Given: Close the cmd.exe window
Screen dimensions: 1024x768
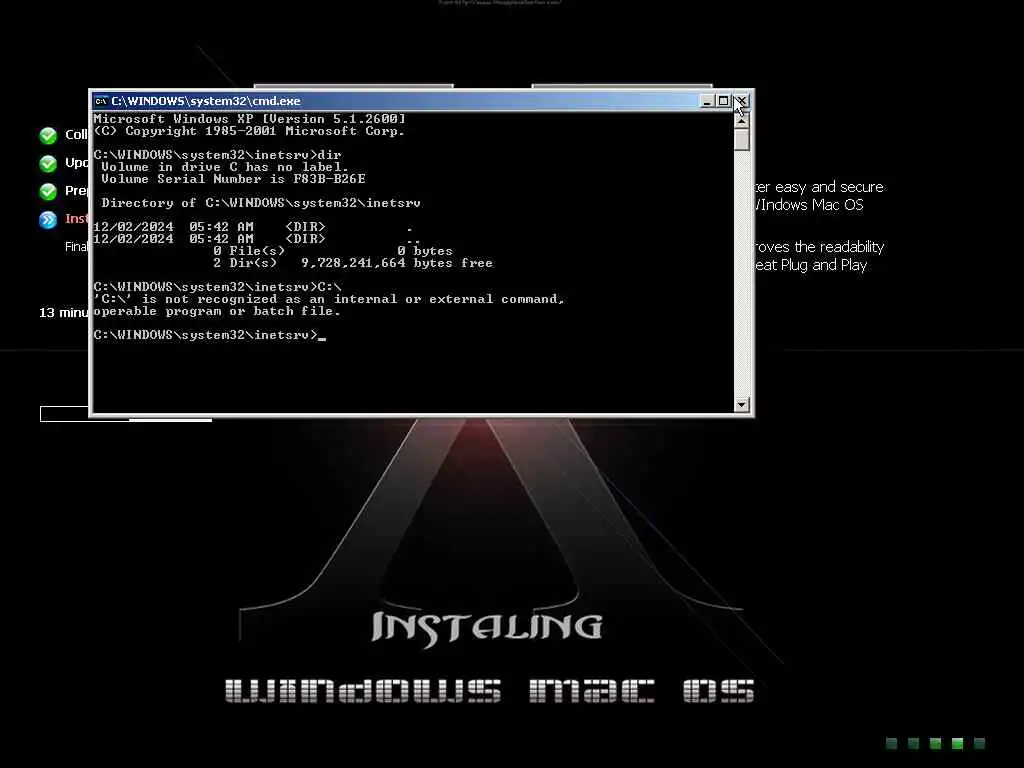Looking at the screenshot, I should pos(741,101).
